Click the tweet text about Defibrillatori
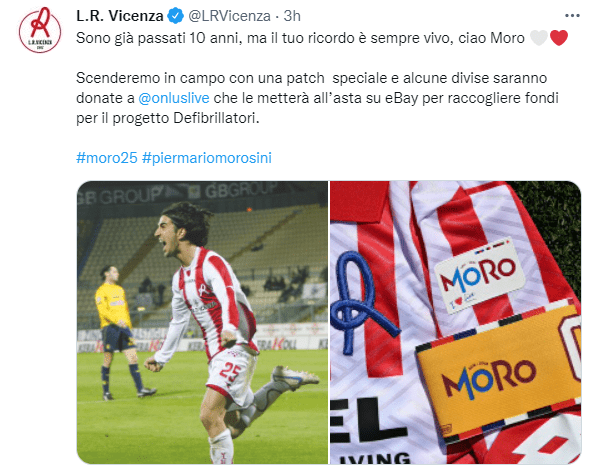597x471 pixels. (317, 98)
